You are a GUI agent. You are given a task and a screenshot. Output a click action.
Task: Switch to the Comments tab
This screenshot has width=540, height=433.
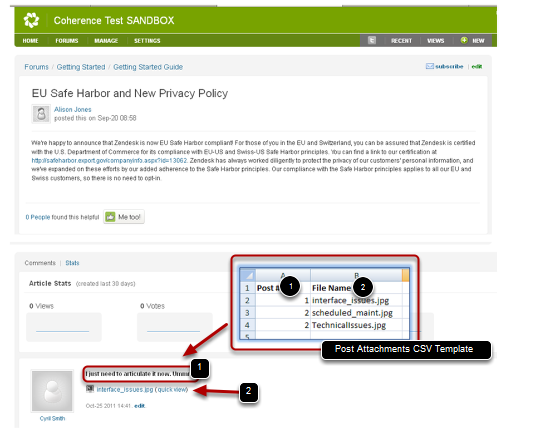point(40,263)
